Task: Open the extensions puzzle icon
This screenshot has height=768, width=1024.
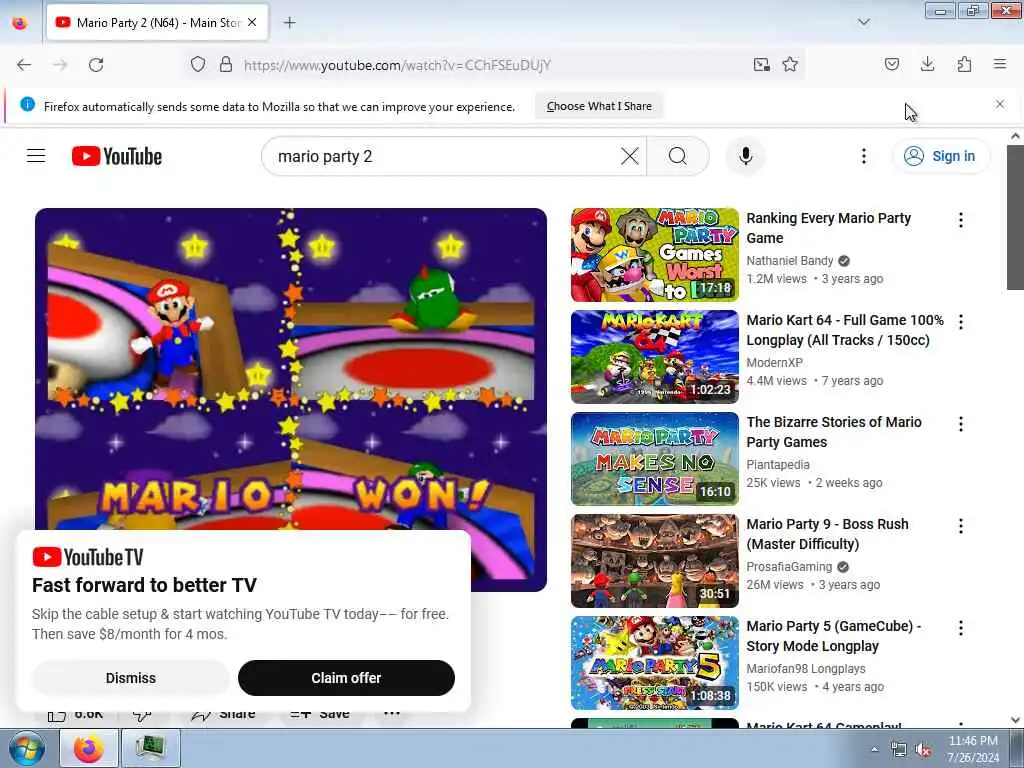Action: tap(964, 64)
